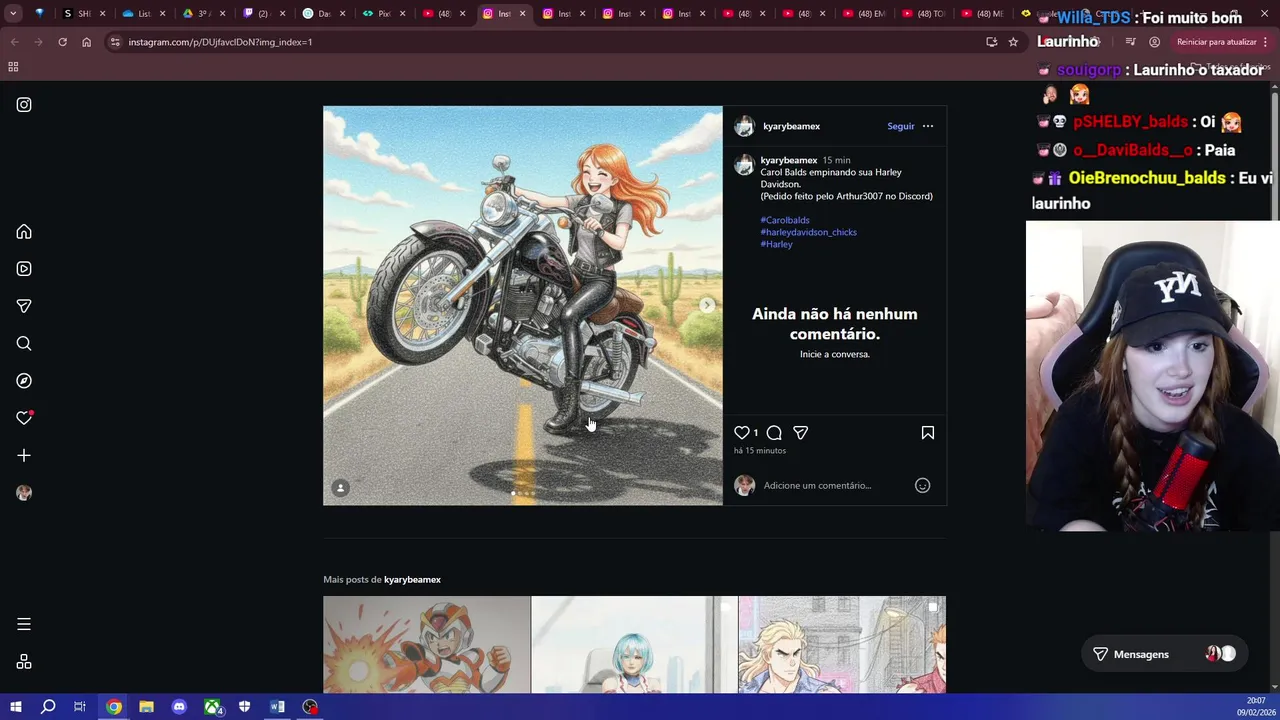Image resolution: width=1280 pixels, height=720 pixels.
Task: Open the Reels icon in sidebar
Action: click(x=24, y=269)
